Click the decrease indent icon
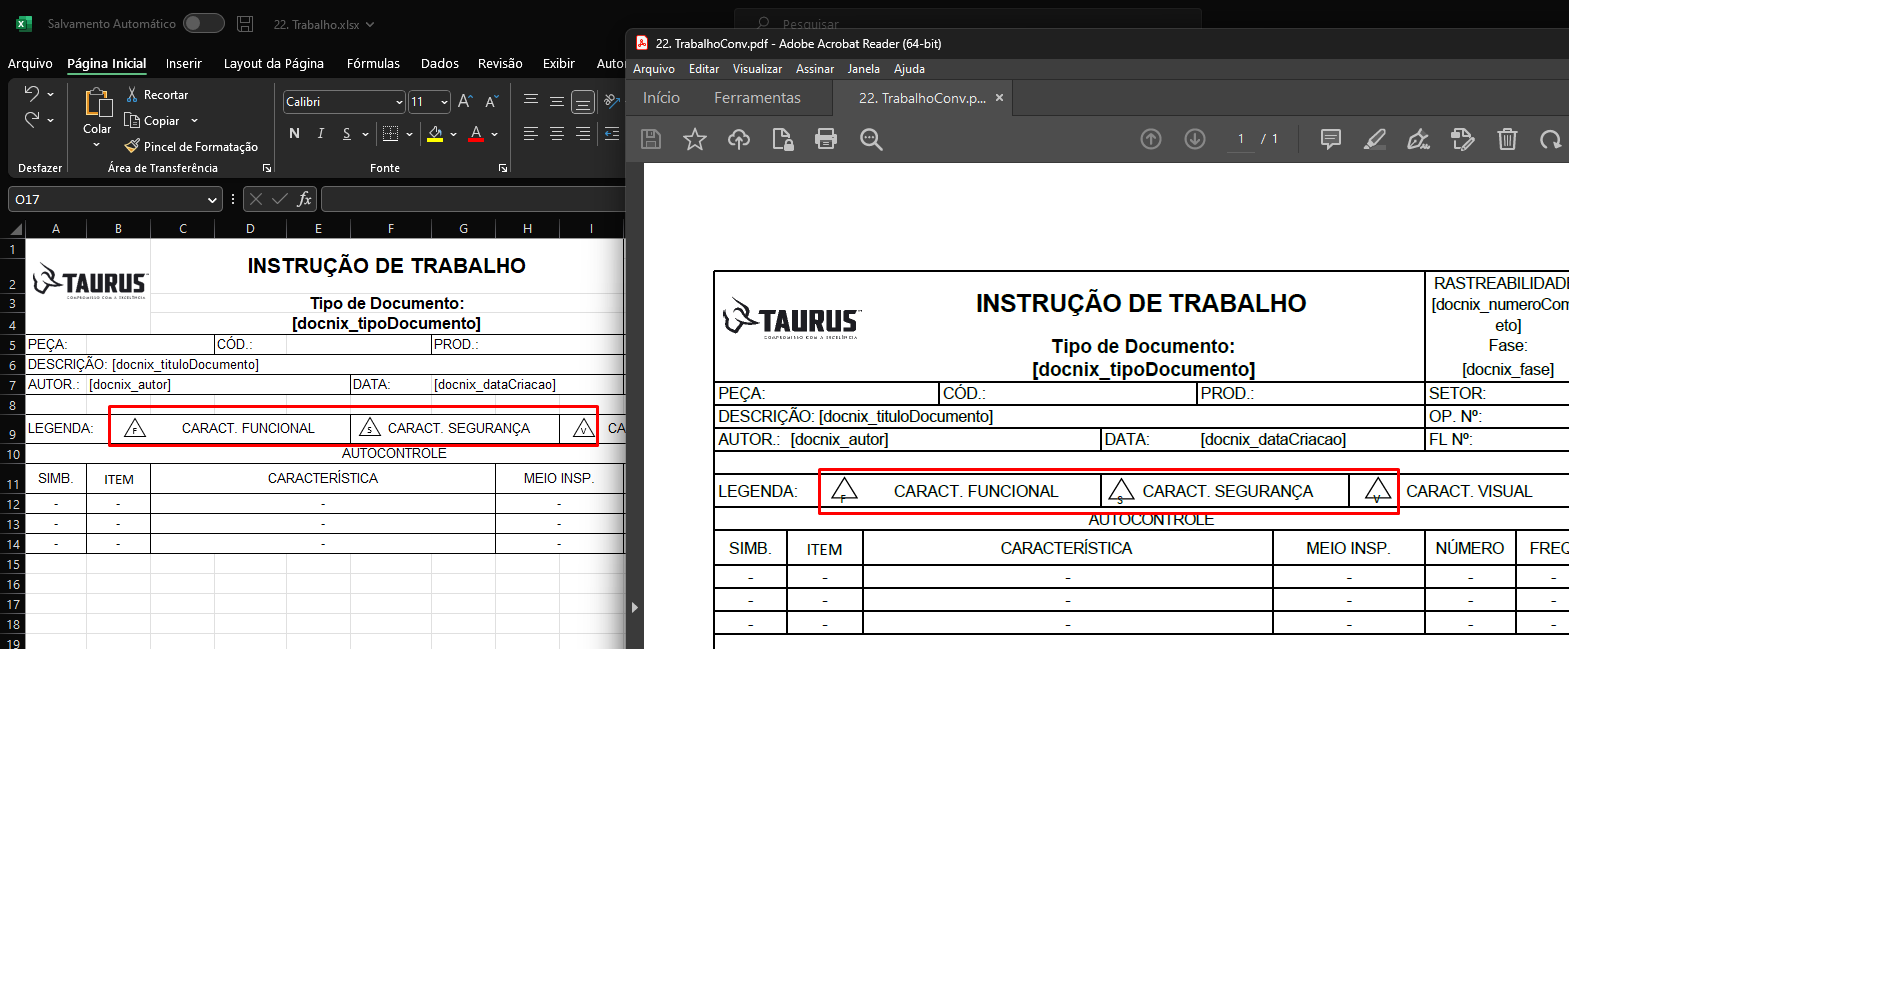The image size is (1892, 1006). click(x=612, y=133)
